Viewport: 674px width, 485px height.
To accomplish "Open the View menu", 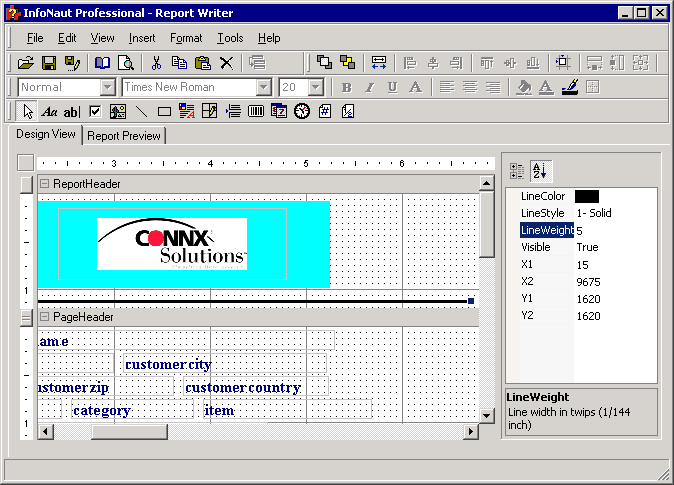I will [102, 38].
